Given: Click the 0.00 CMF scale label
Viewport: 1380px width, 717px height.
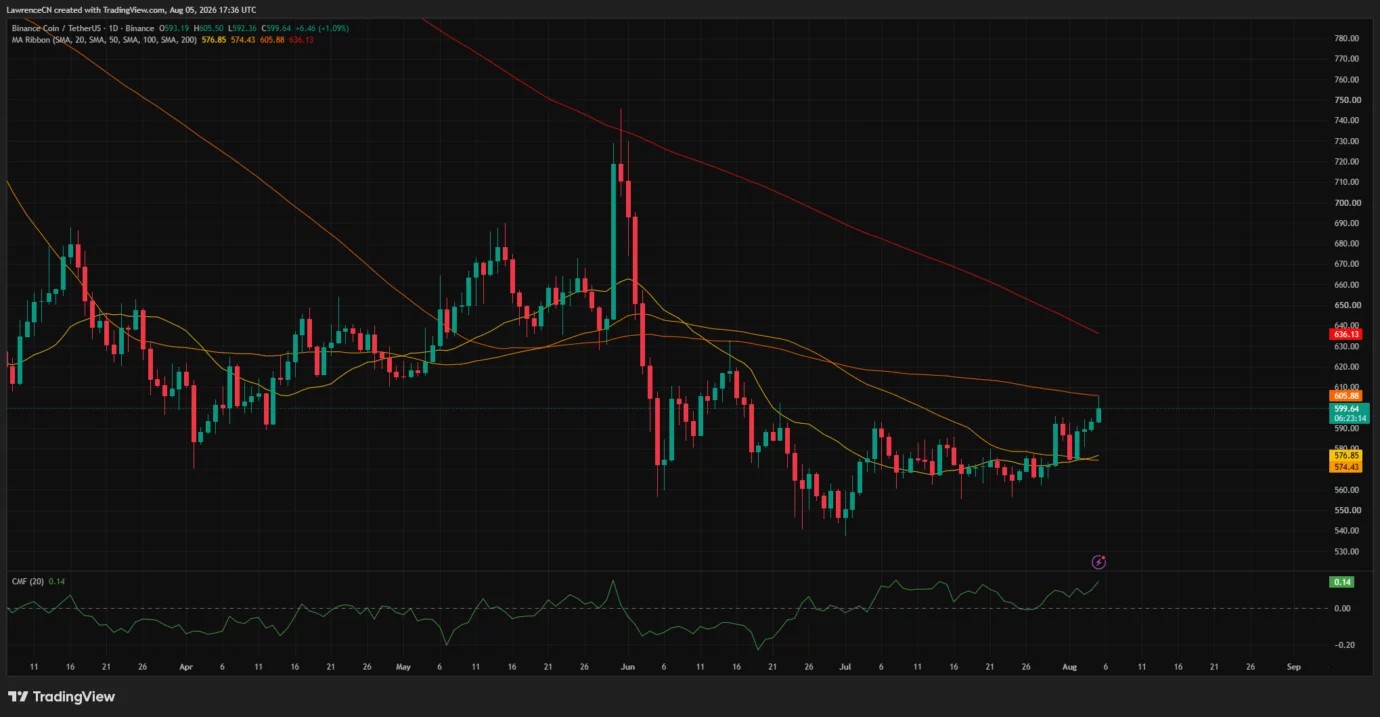Looking at the screenshot, I should tap(1343, 609).
